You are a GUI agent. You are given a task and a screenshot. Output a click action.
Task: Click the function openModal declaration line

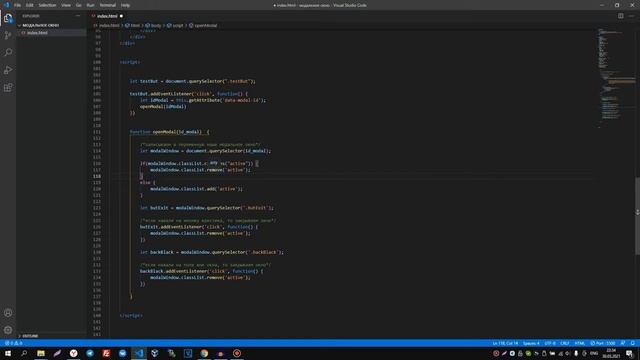click(x=169, y=132)
